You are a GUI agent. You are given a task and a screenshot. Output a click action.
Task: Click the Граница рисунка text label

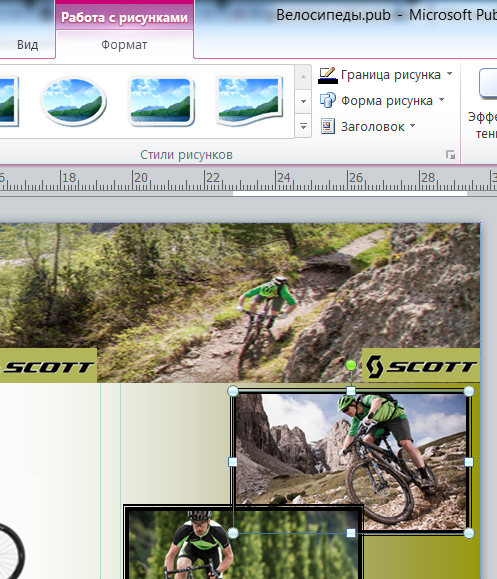click(391, 75)
